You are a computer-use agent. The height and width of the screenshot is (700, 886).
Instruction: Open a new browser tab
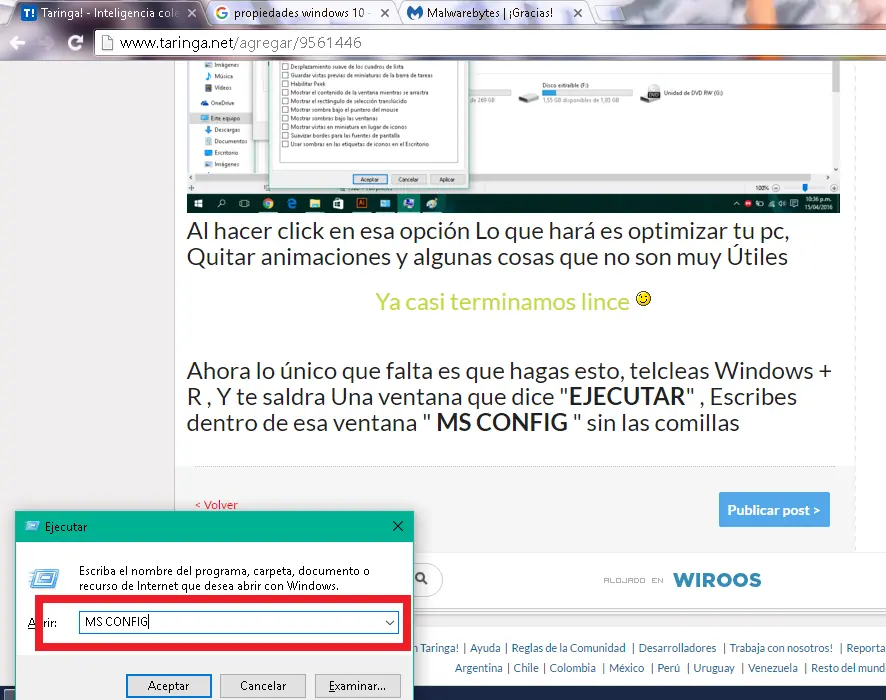click(x=609, y=12)
